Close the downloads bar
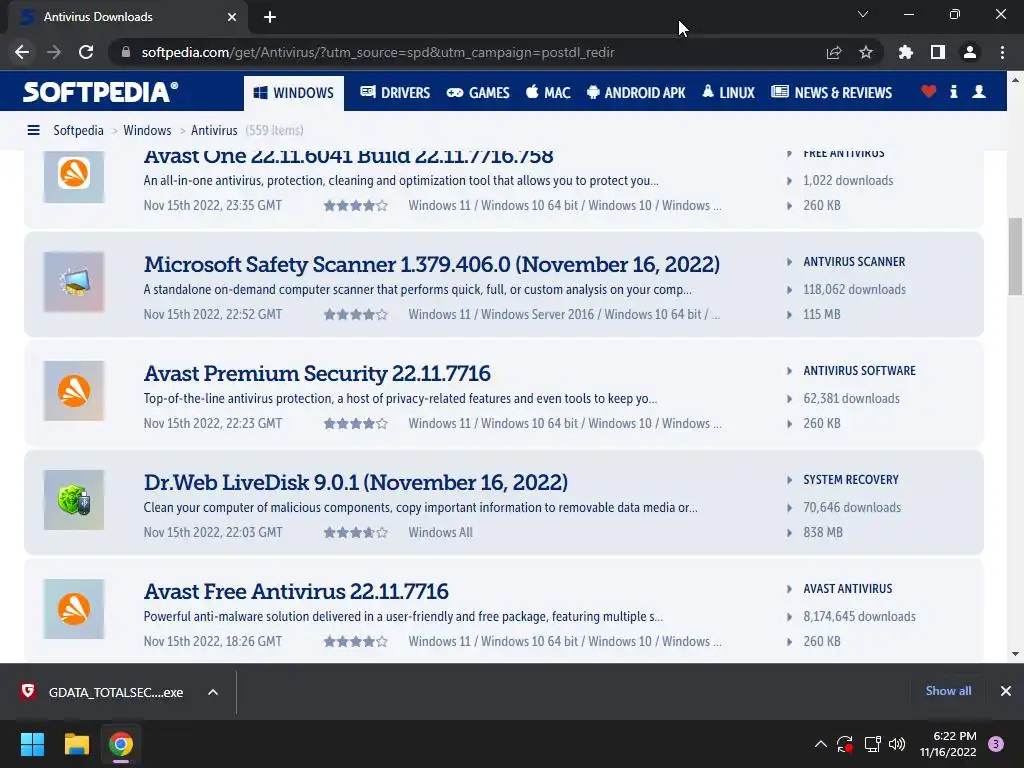Viewport: 1024px width, 768px height. pos(1006,691)
